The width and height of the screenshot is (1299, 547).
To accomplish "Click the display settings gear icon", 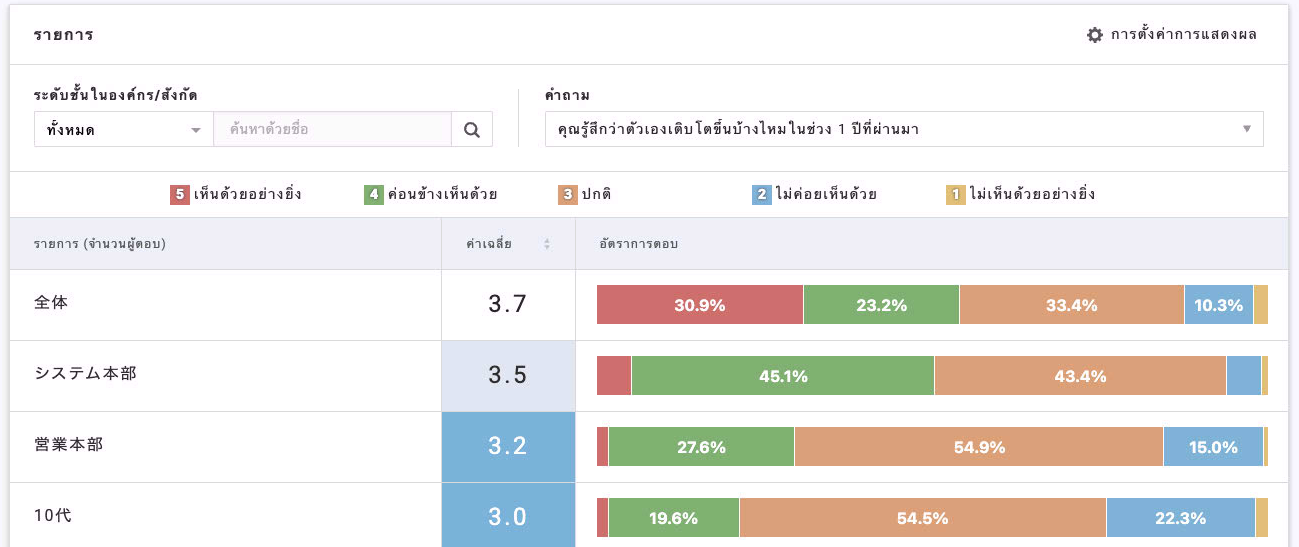I will 1095,35.
